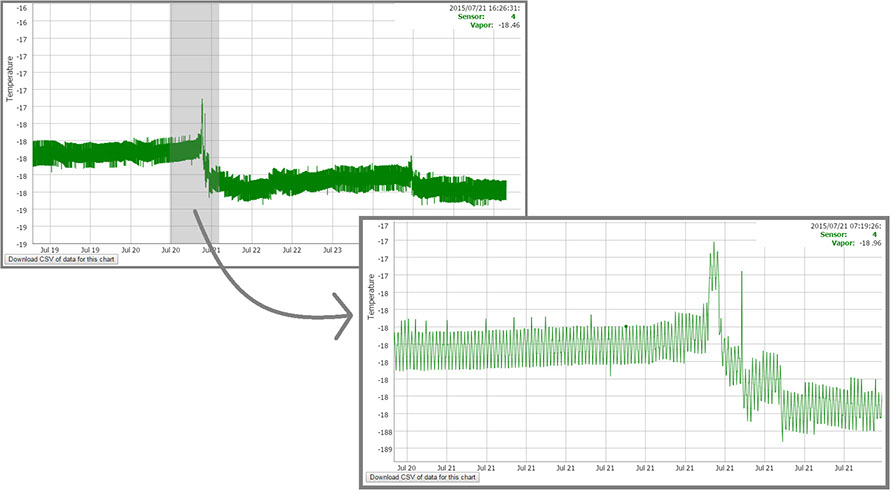Click the dark data point dot in the zoomed chart
Image resolution: width=895 pixels, height=495 pixels.
click(x=626, y=326)
